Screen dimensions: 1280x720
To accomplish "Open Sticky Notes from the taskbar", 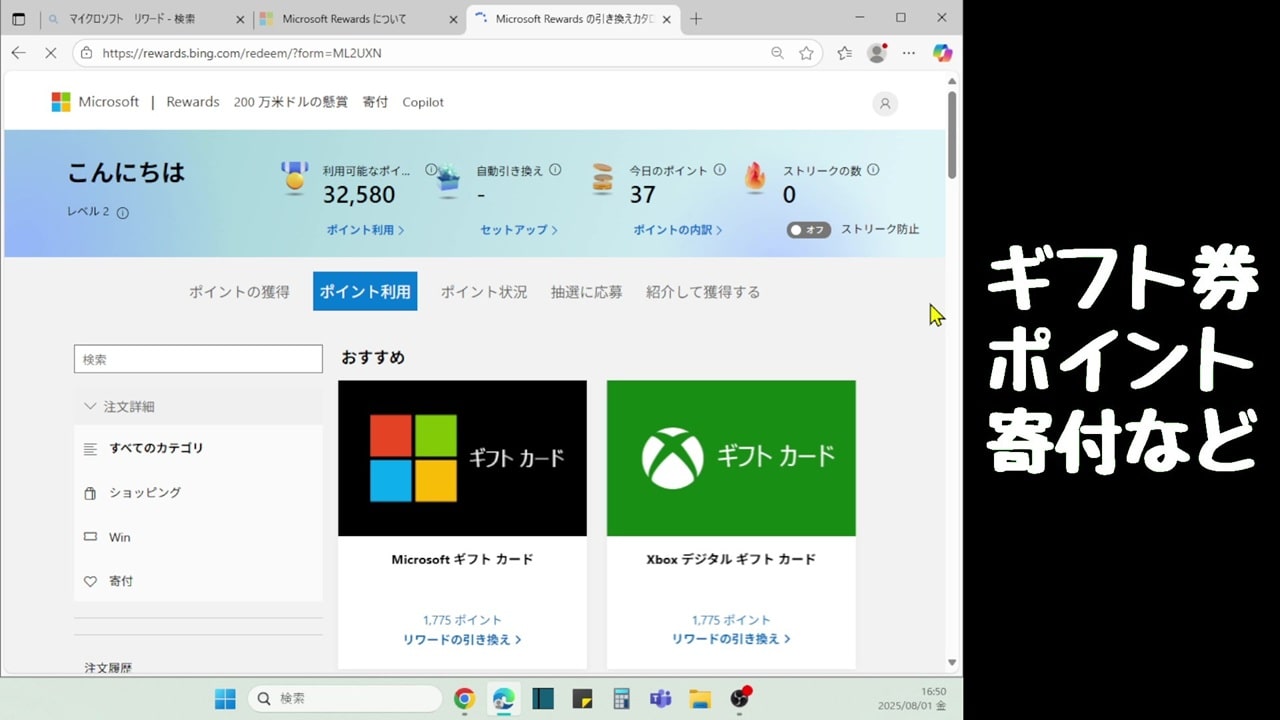I will click(x=582, y=698).
